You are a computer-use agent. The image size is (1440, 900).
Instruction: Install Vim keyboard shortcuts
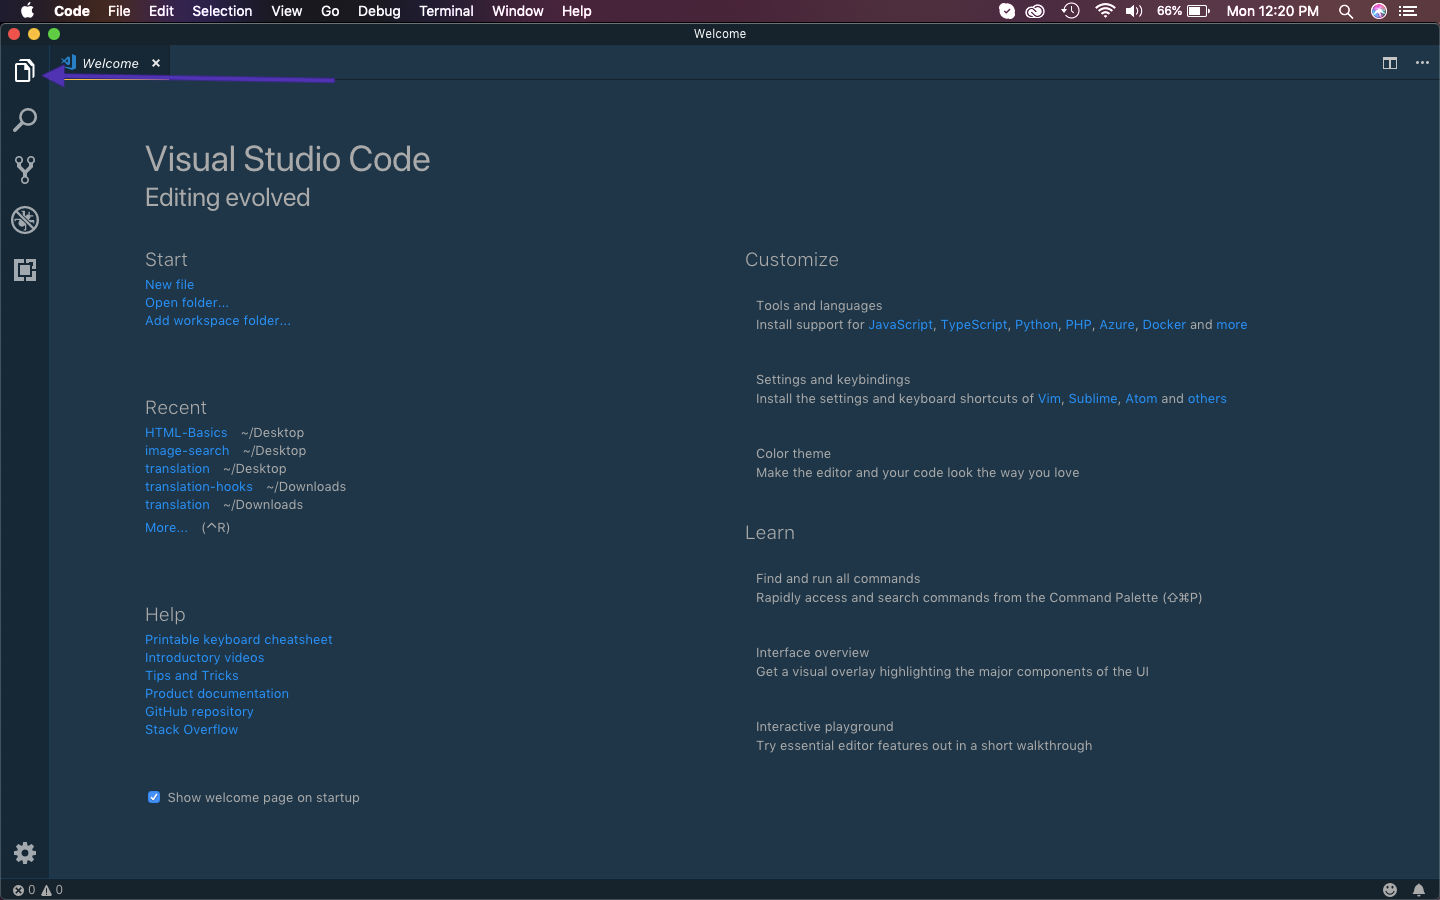(x=1049, y=399)
